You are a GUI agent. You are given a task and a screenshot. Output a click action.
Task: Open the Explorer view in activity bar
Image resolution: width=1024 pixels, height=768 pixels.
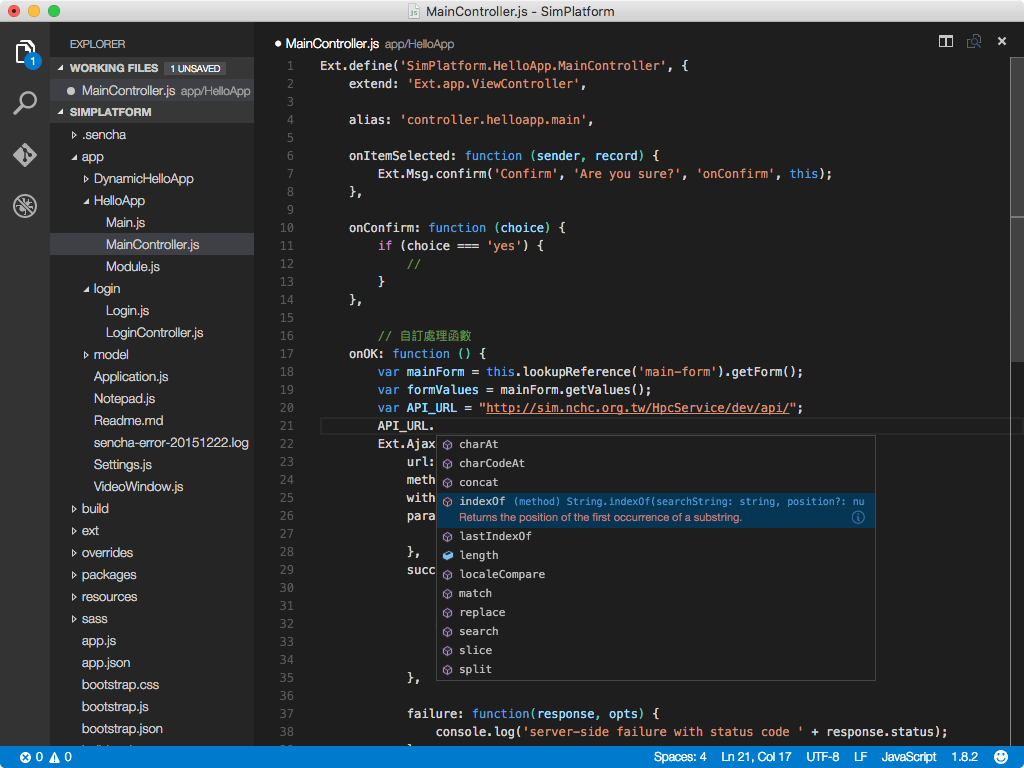pyautogui.click(x=25, y=53)
